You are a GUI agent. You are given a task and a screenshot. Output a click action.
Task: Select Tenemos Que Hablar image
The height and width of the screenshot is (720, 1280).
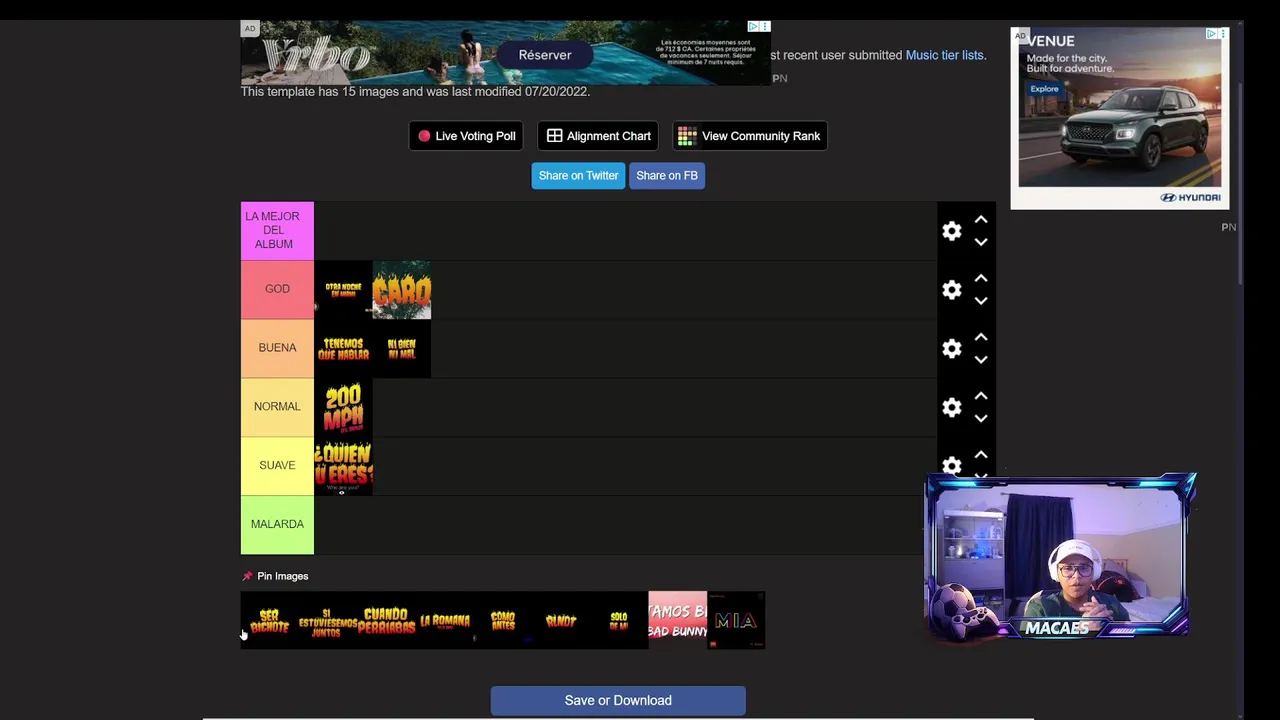343,349
